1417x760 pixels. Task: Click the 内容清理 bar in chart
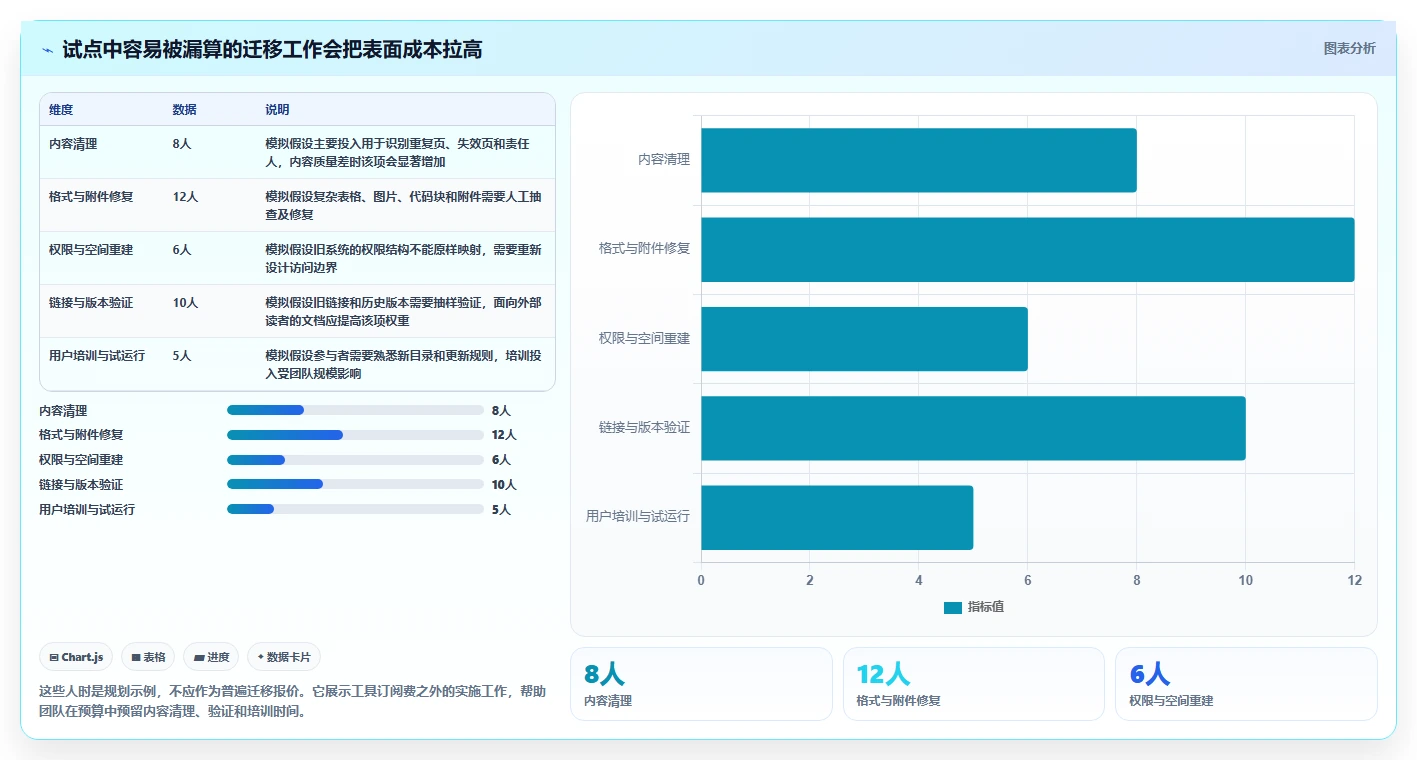(x=918, y=160)
